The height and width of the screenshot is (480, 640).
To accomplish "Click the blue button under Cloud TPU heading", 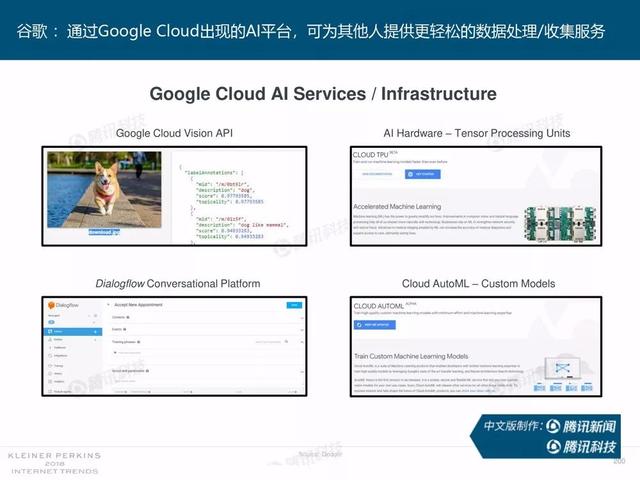I will [422, 174].
